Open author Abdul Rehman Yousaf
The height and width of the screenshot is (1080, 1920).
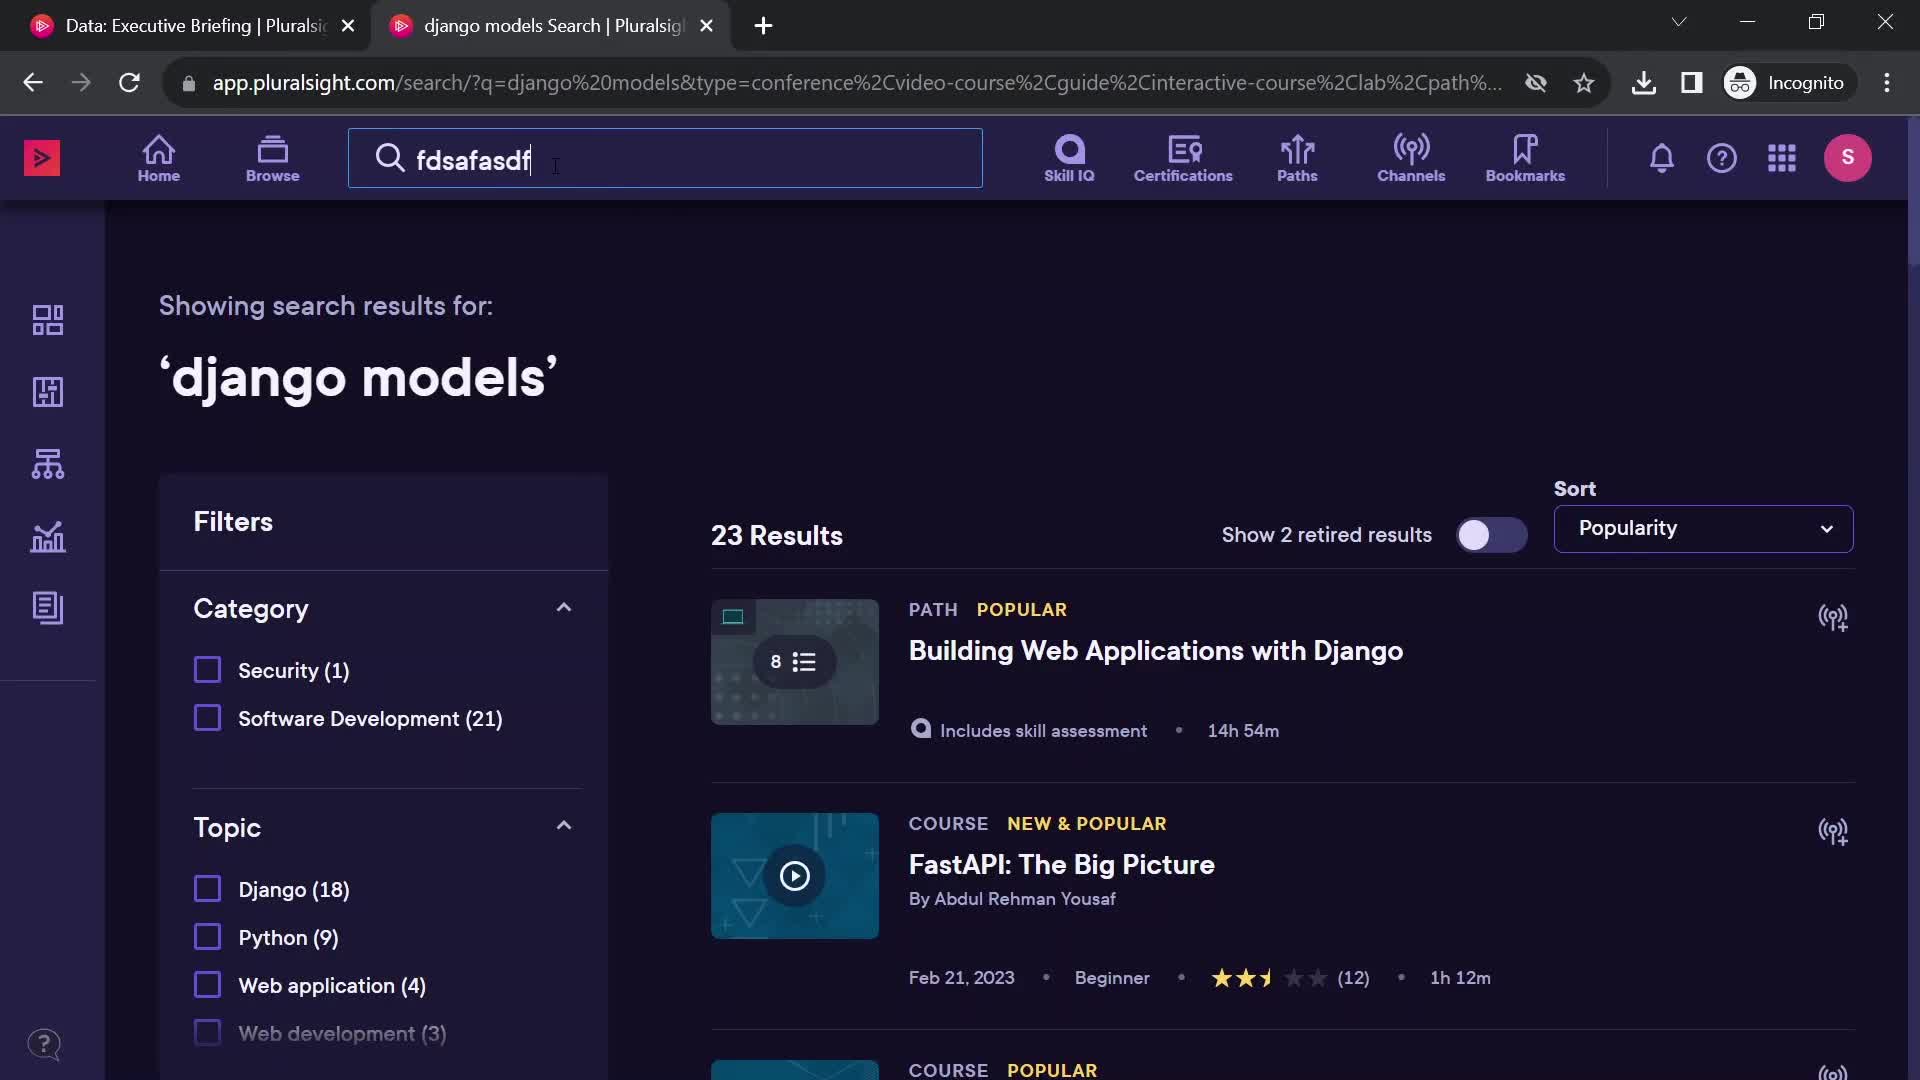tap(1024, 899)
